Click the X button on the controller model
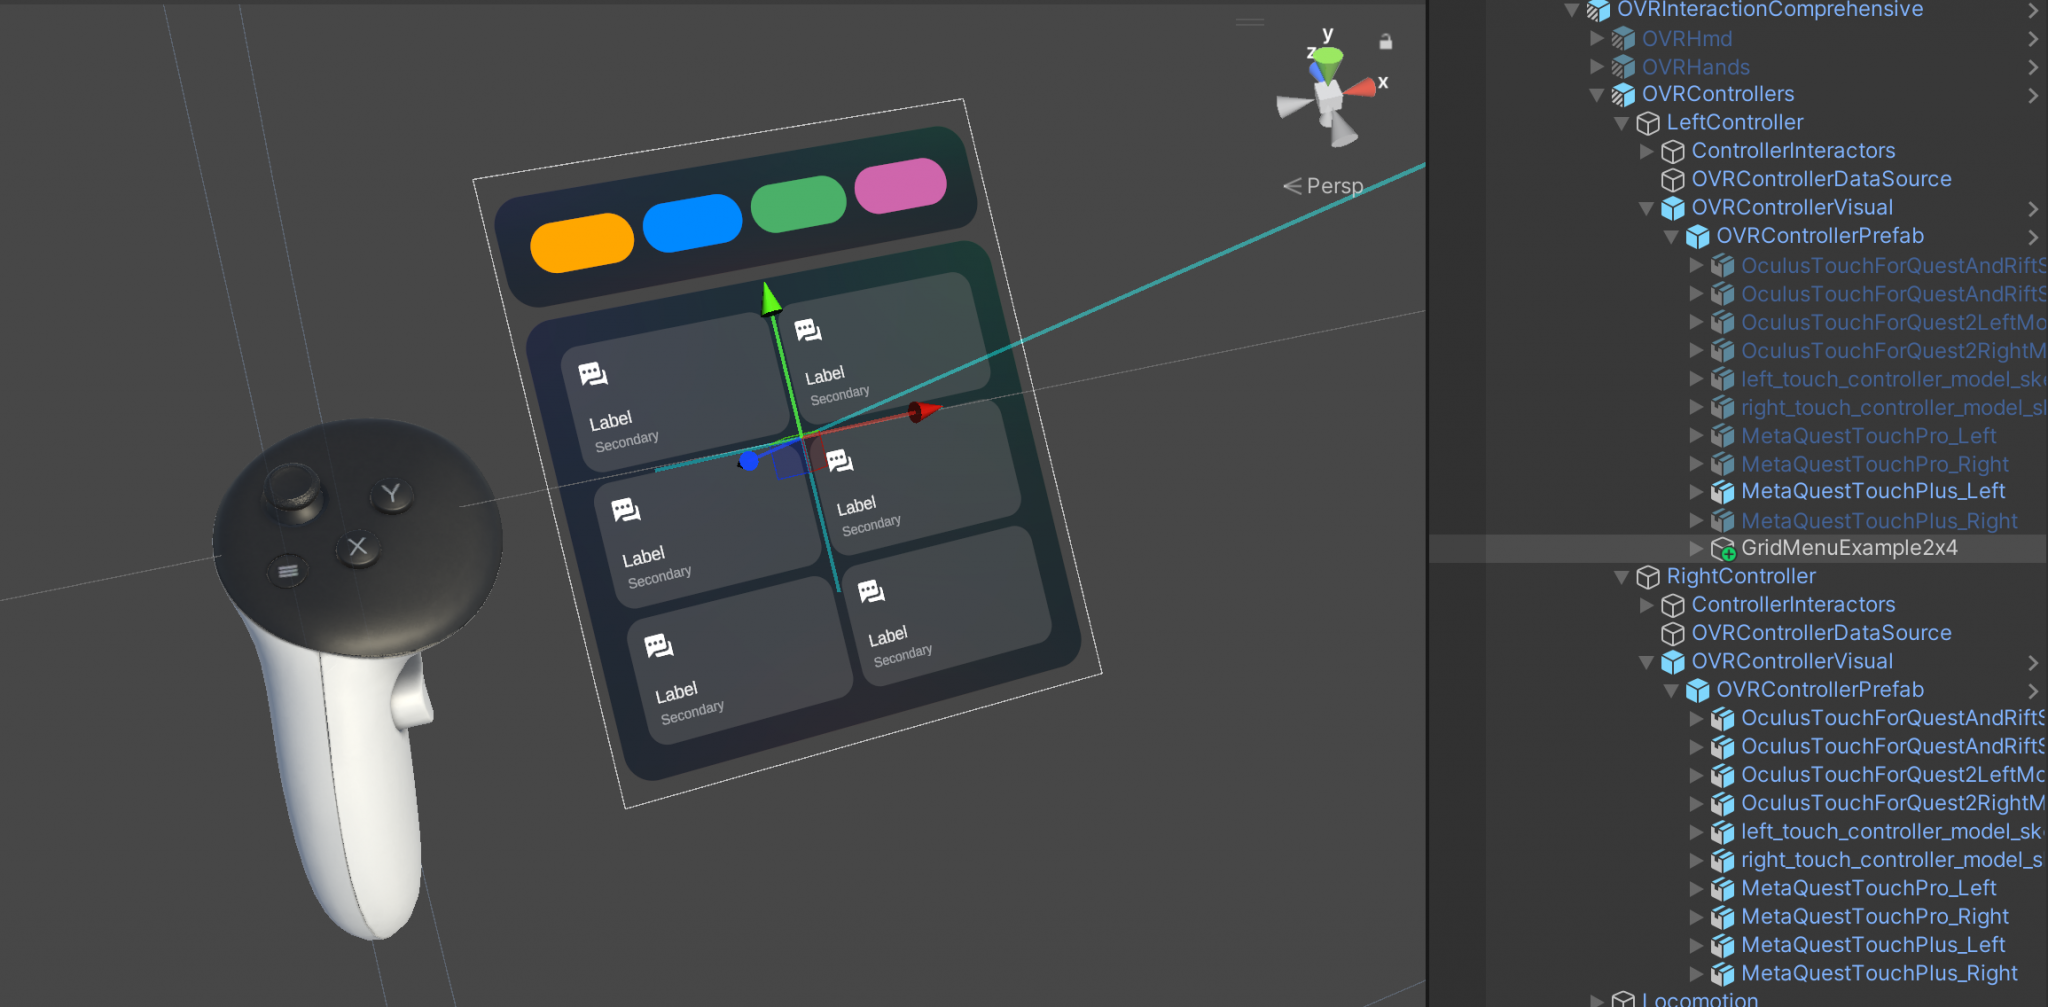This screenshot has width=2048, height=1007. point(357,547)
